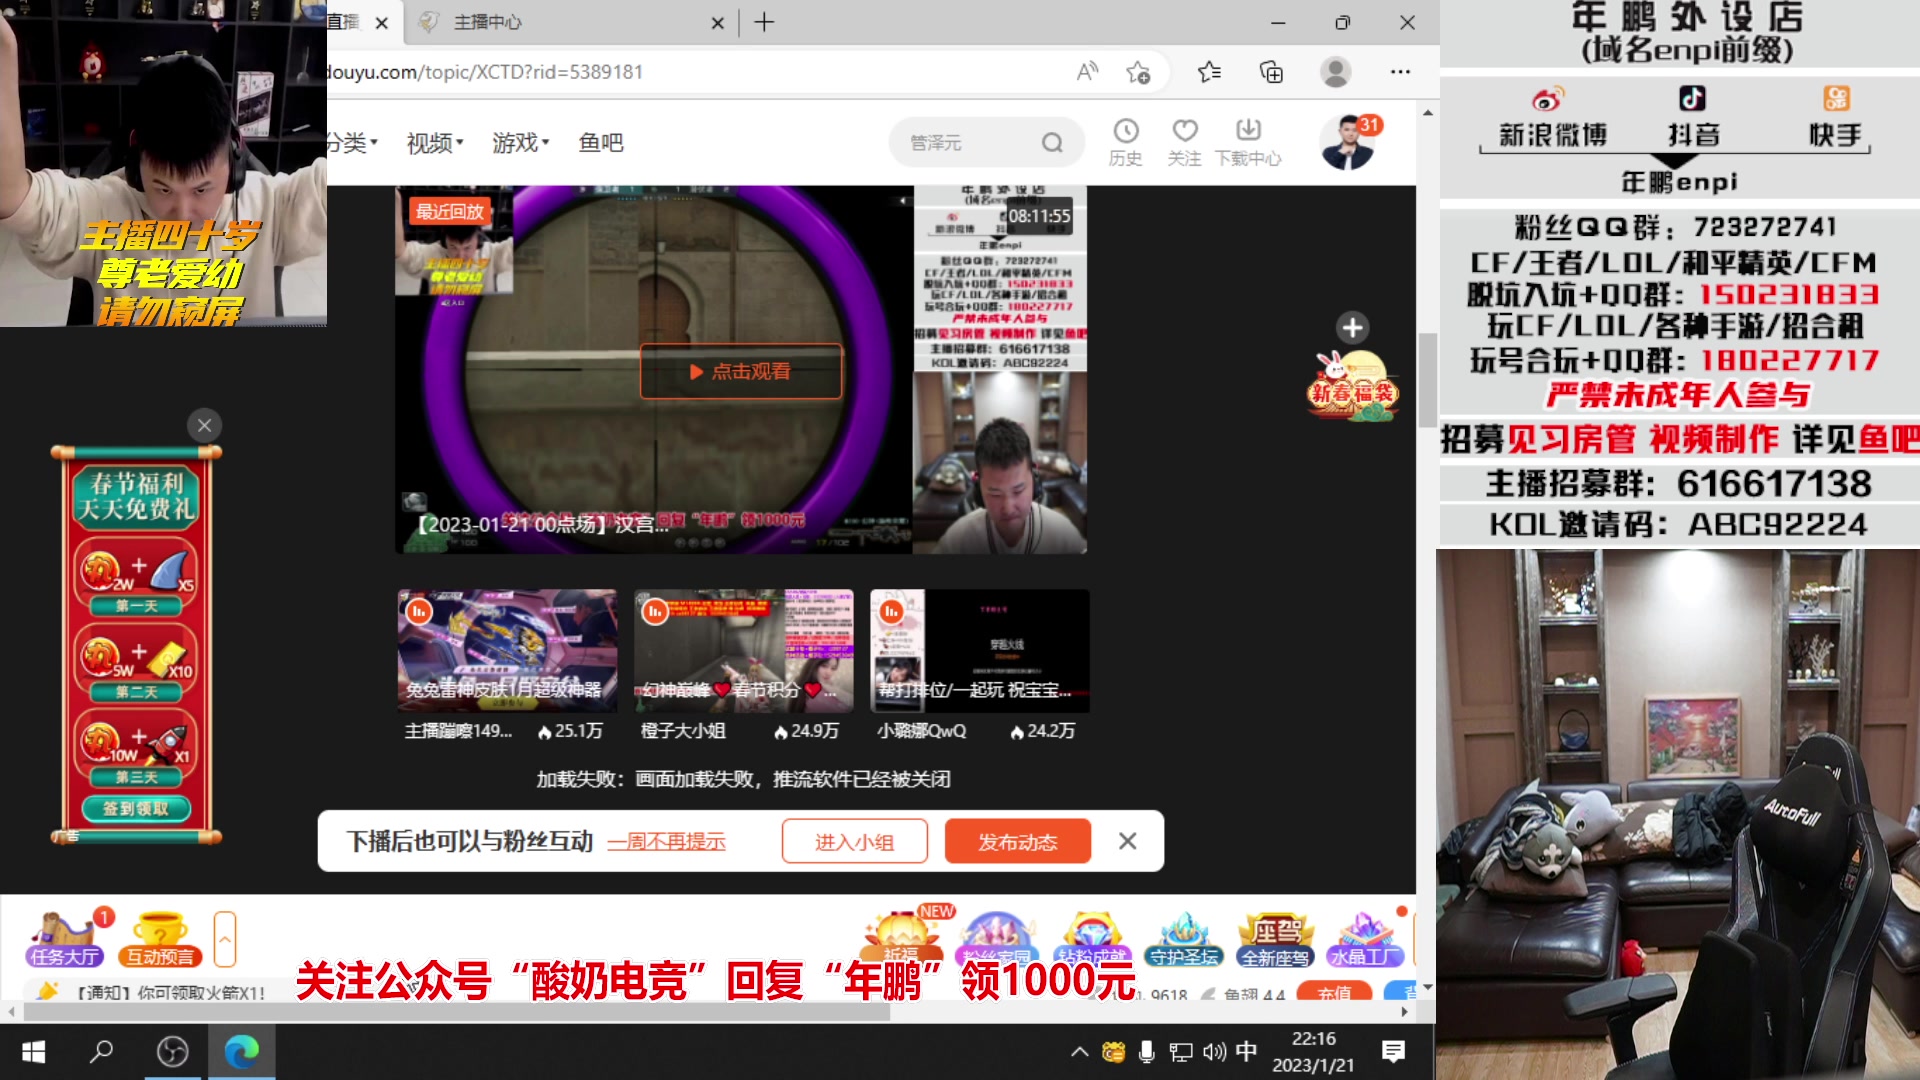Open the 互动预言 prediction icon
Screen dimensions: 1920x1080
click(x=160, y=940)
